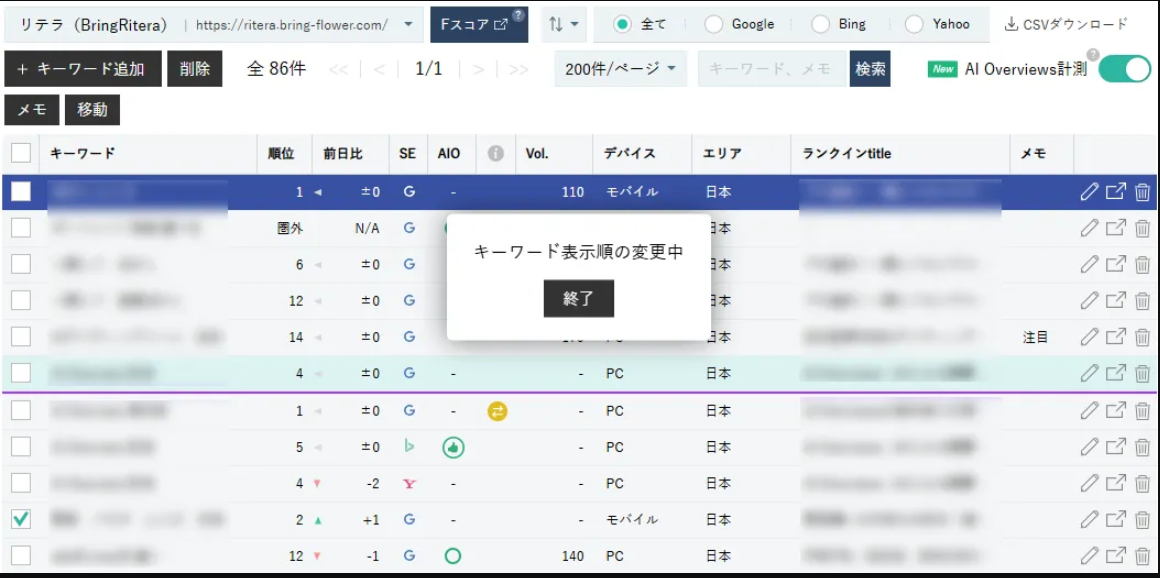Sort by the 順位 column header
Image resolution: width=1160 pixels, height=578 pixels.
click(281, 154)
